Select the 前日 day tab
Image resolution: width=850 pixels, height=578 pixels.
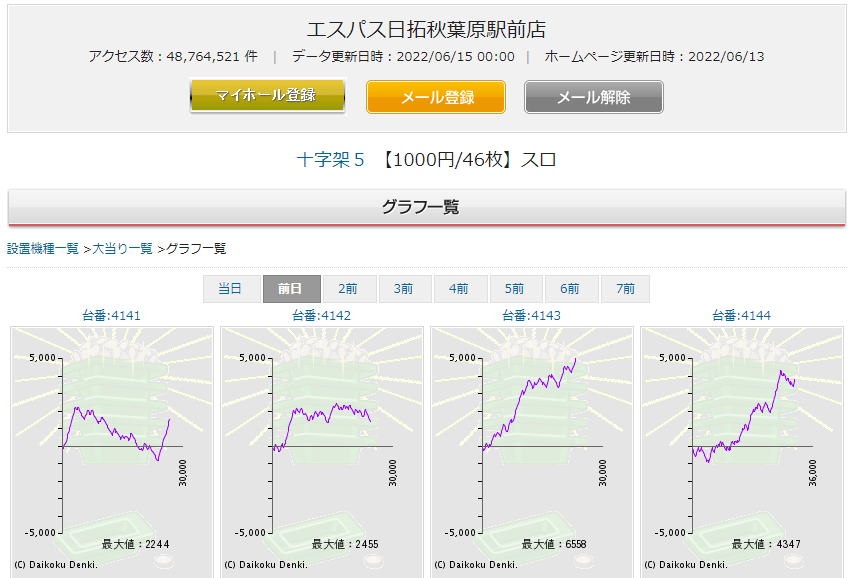click(292, 289)
